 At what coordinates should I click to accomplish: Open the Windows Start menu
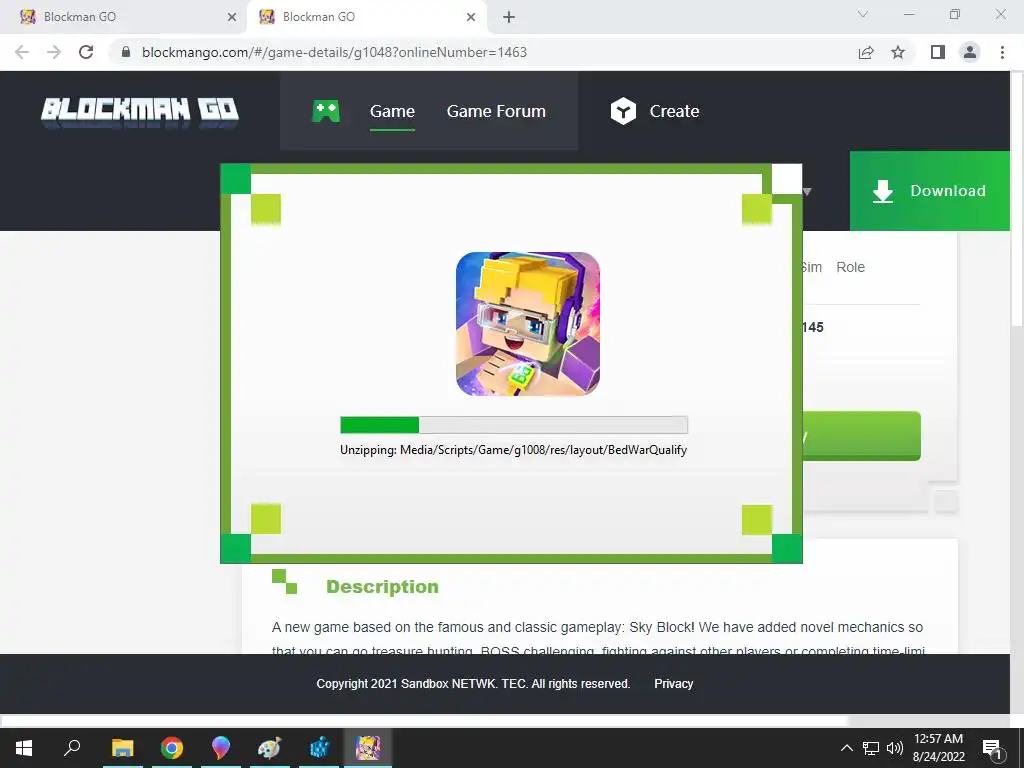[x=24, y=748]
